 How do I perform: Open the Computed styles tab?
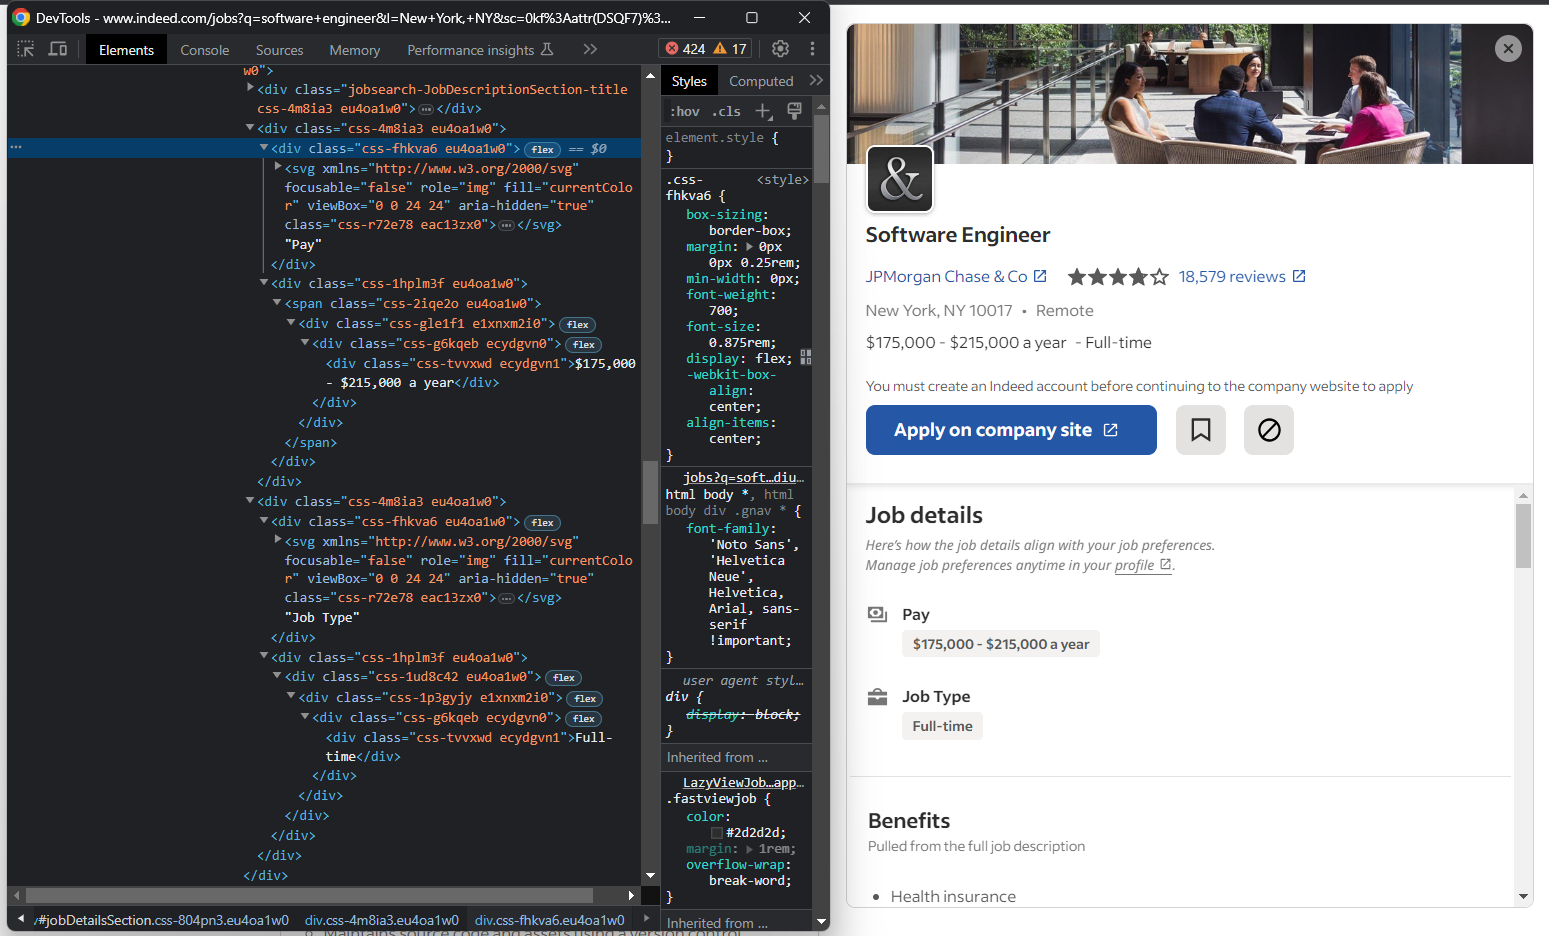(x=760, y=81)
